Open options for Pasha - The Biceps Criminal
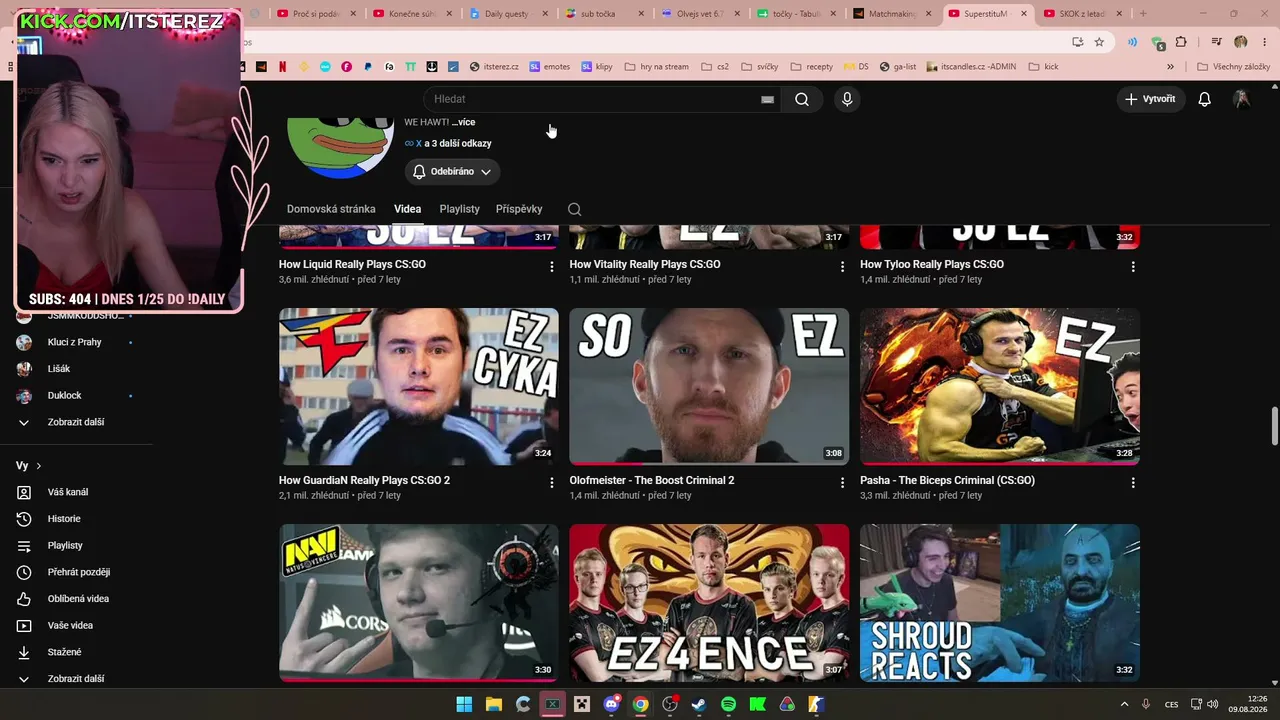1280x720 pixels. (x=1133, y=483)
